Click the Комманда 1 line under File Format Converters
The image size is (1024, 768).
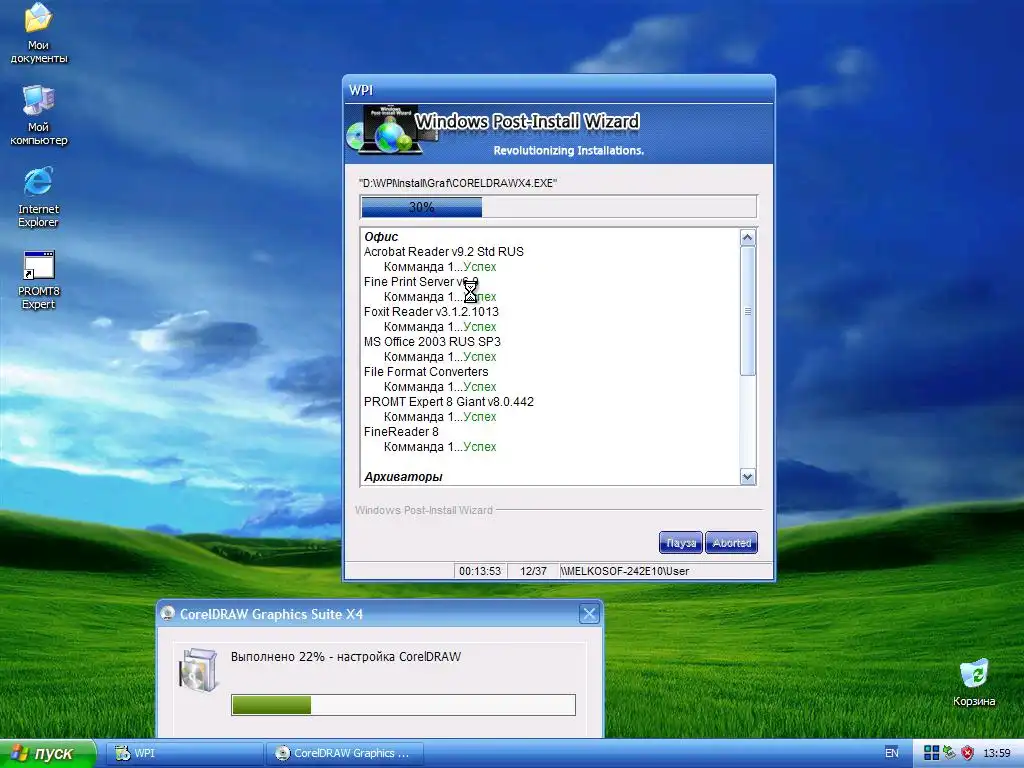click(440, 387)
